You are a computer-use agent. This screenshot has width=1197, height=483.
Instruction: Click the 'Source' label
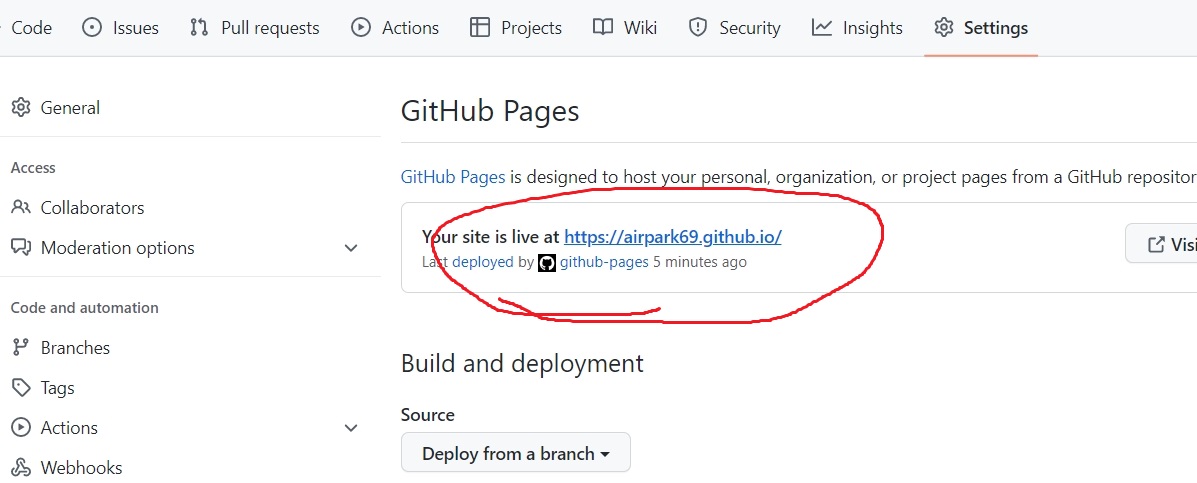428,415
